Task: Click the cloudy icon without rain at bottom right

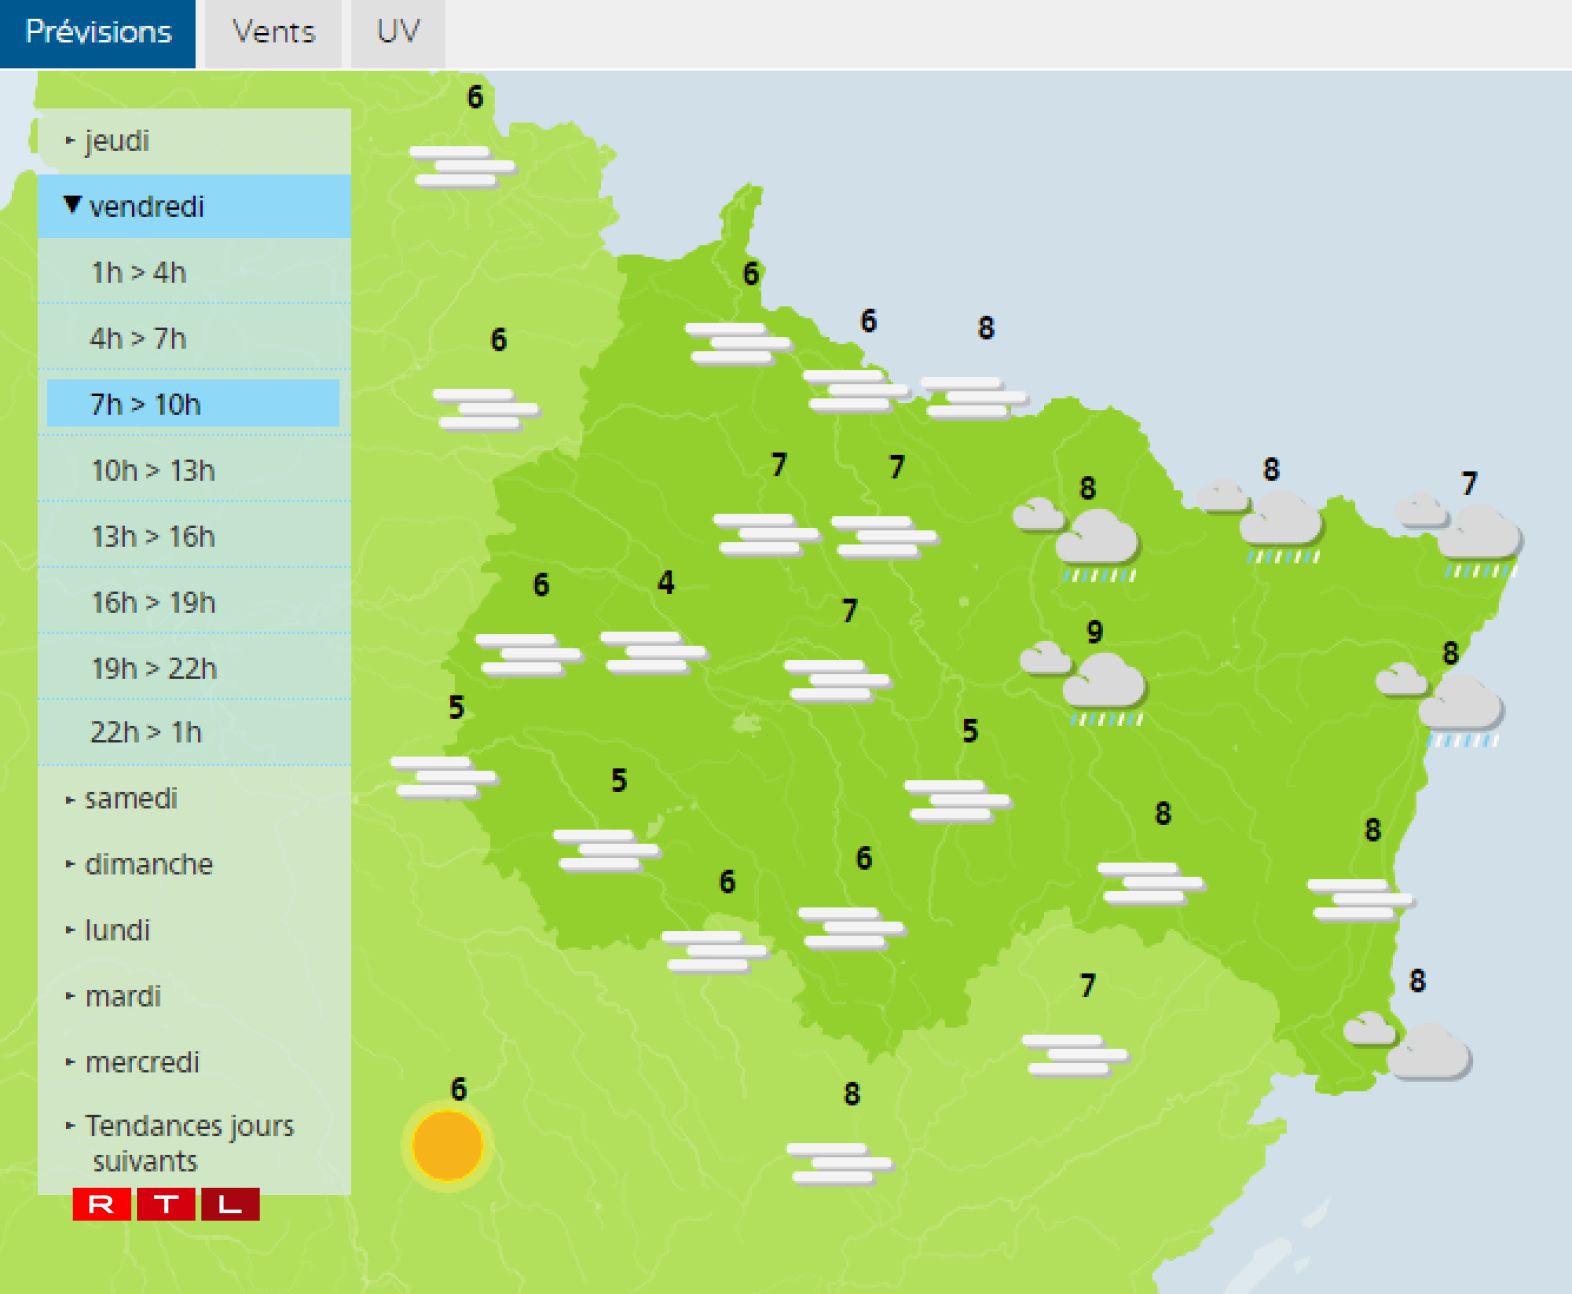Action: [1410, 1045]
